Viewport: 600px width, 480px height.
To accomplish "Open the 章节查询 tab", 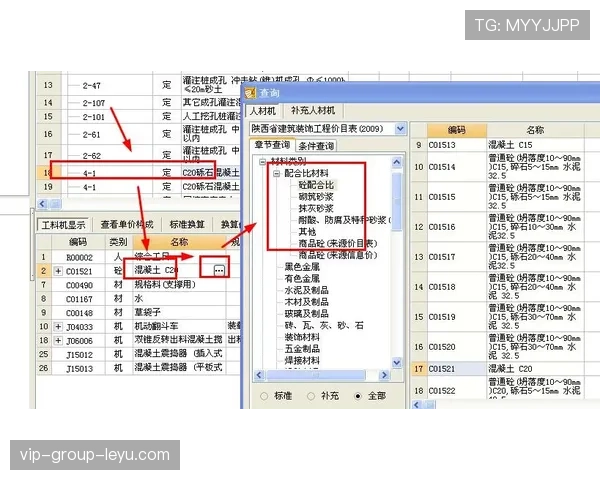I will tap(272, 145).
